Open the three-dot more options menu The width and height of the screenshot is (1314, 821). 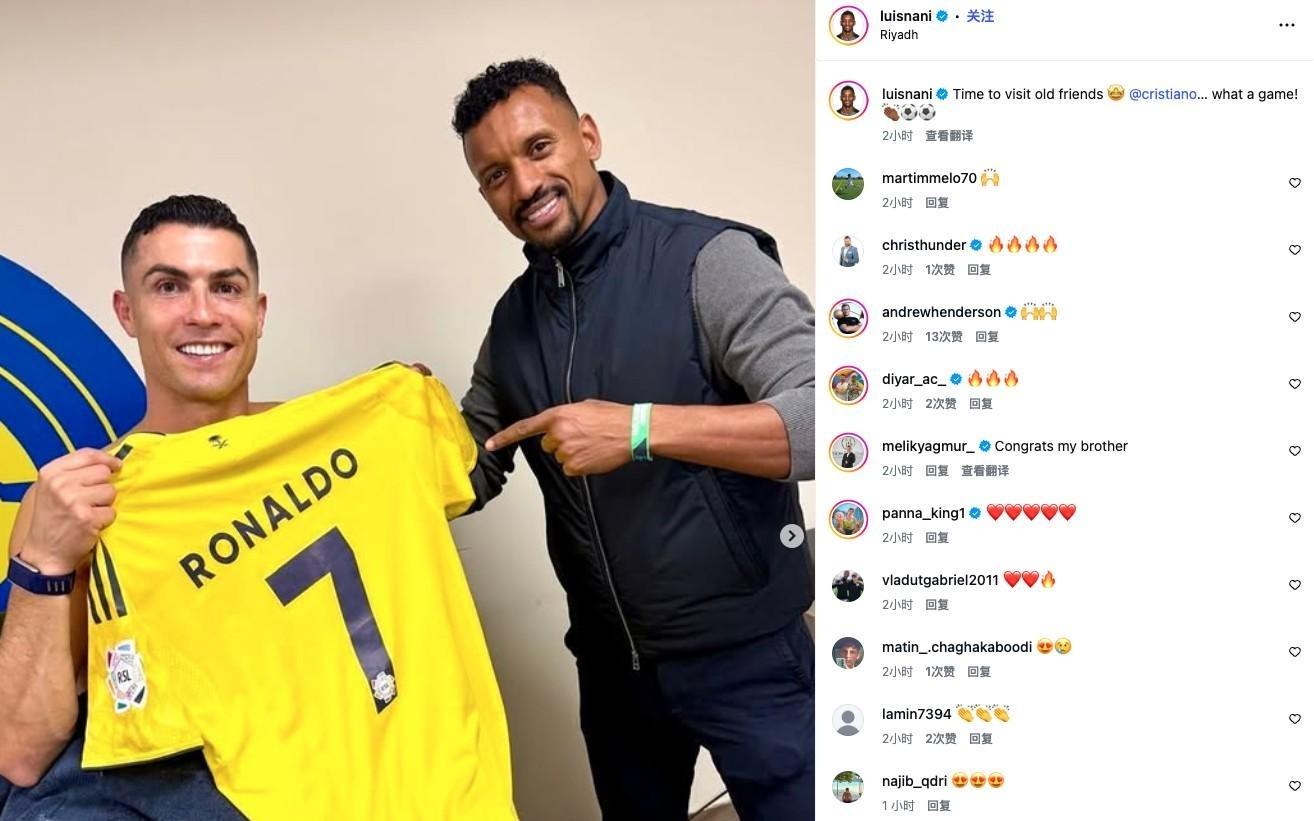click(1287, 25)
